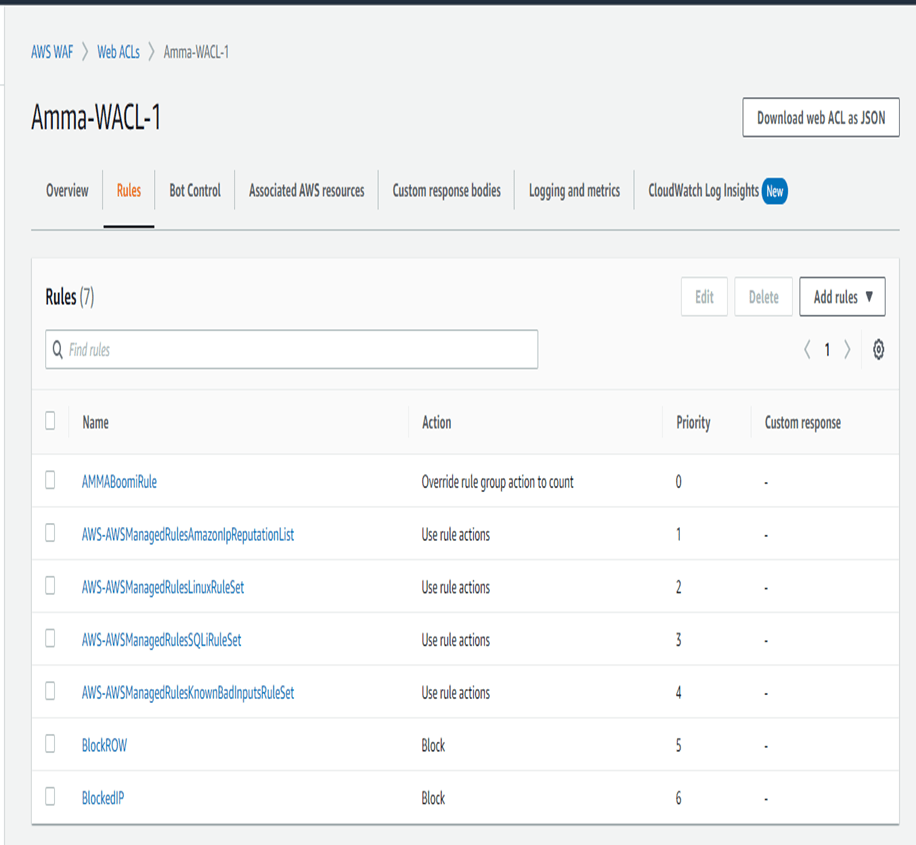This screenshot has height=845, width=916.
Task: Select the AWS-AWSManagedRulesLinuxRuleSet checkbox
Action: pos(50,586)
